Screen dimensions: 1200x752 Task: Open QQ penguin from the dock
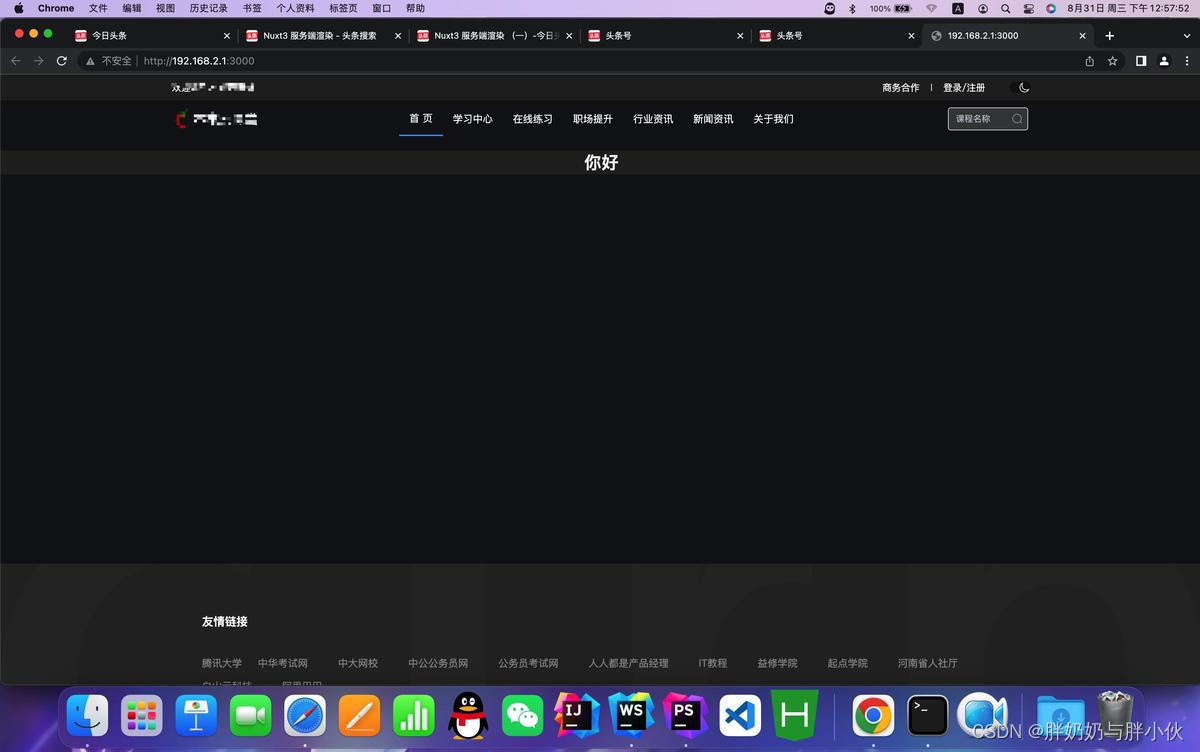468,715
